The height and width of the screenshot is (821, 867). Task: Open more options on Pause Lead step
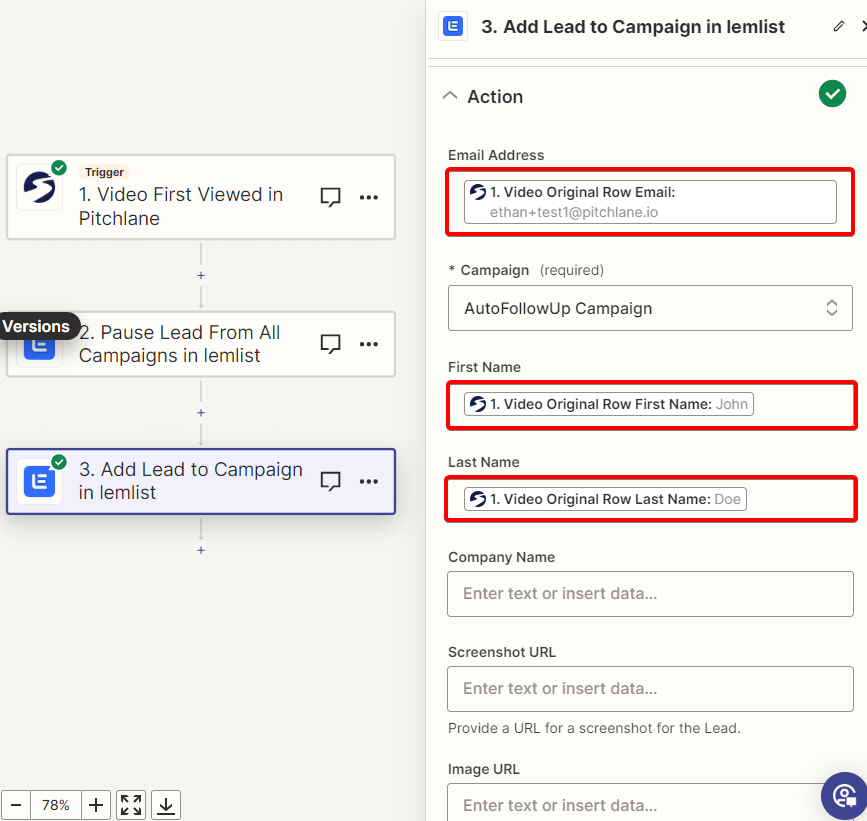coord(369,344)
